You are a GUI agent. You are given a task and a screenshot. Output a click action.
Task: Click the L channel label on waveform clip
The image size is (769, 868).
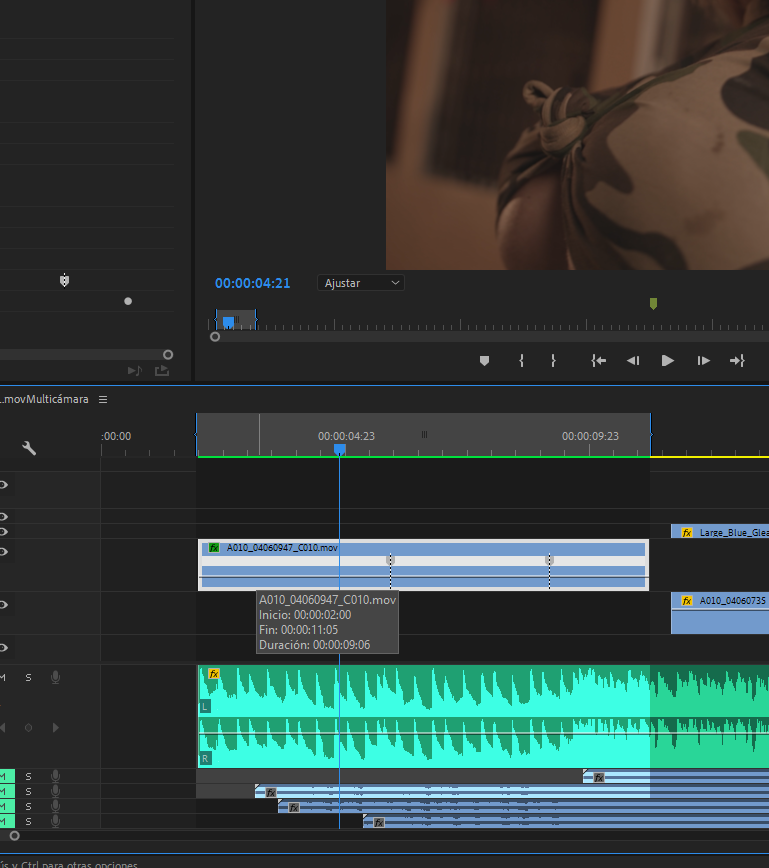coord(205,706)
